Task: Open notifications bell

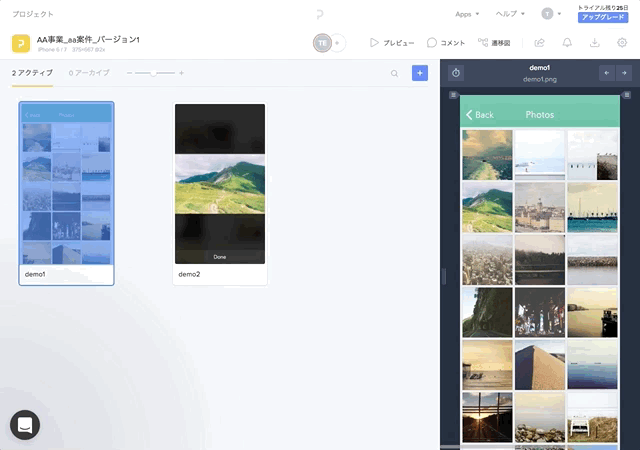Action: pos(567,42)
